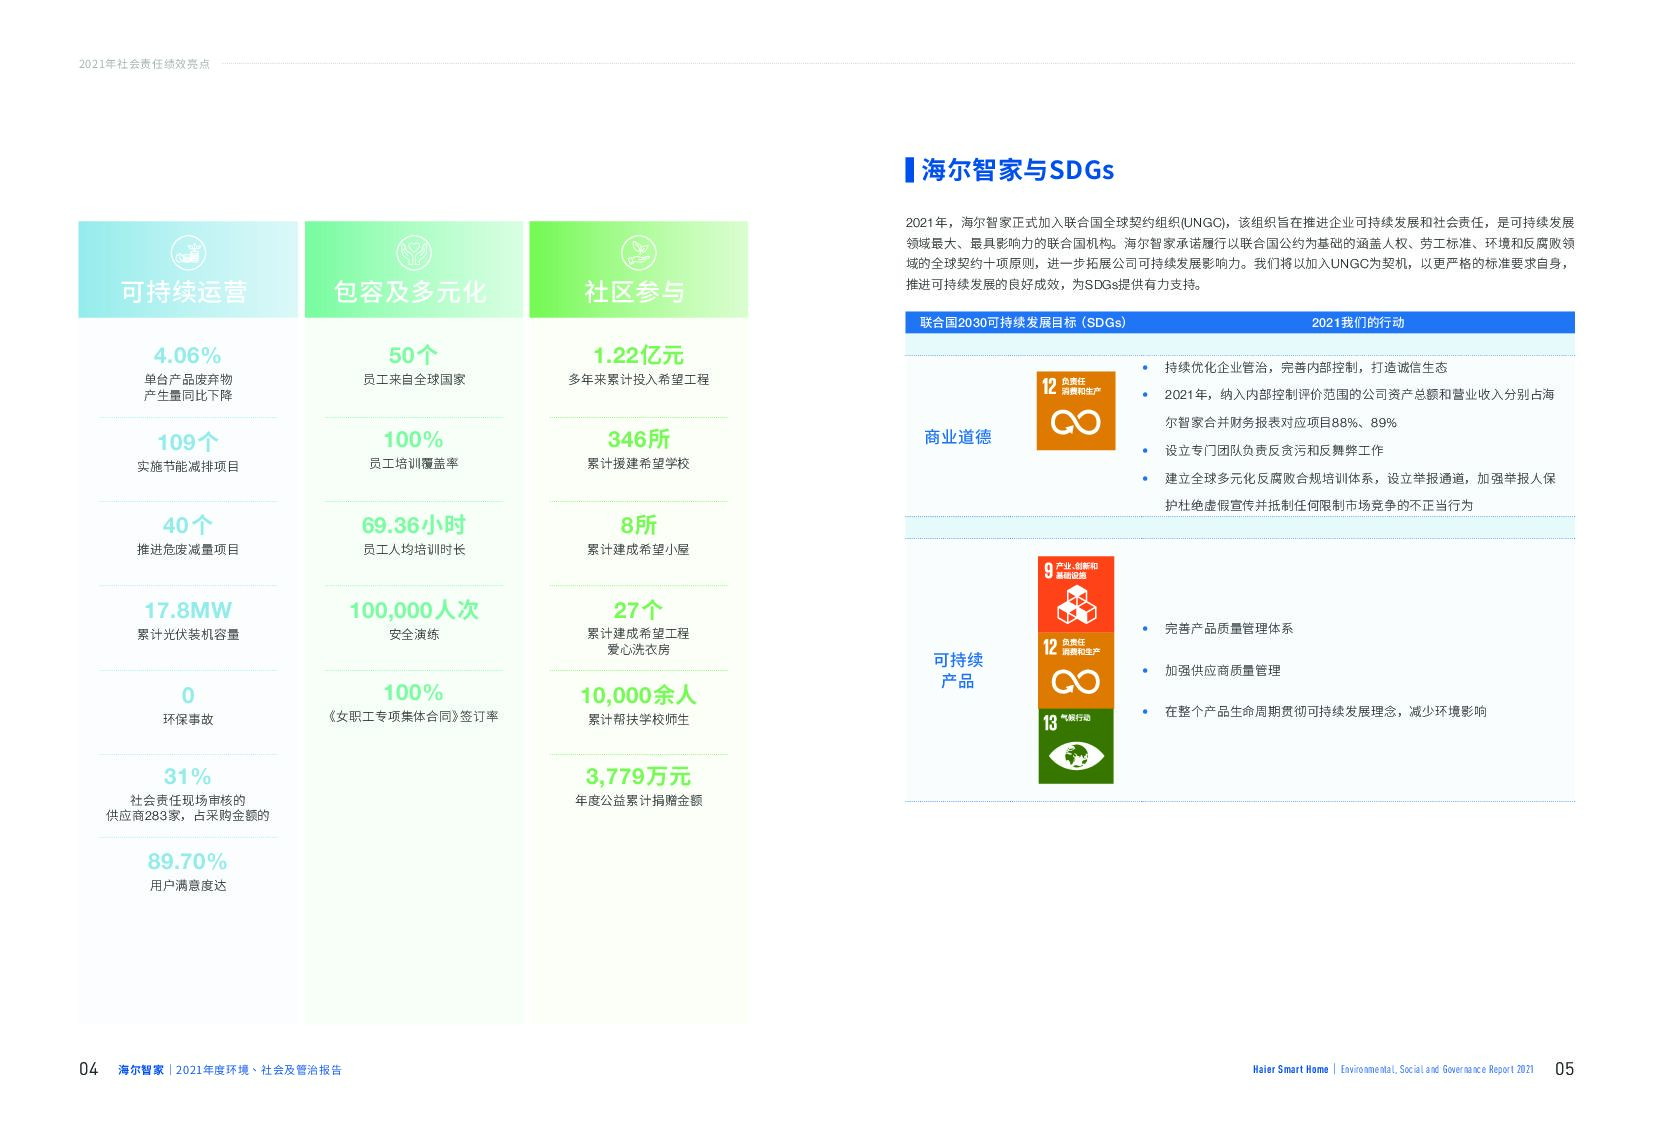Select the 4.06% figure
1654x1122 pixels.
(188, 355)
